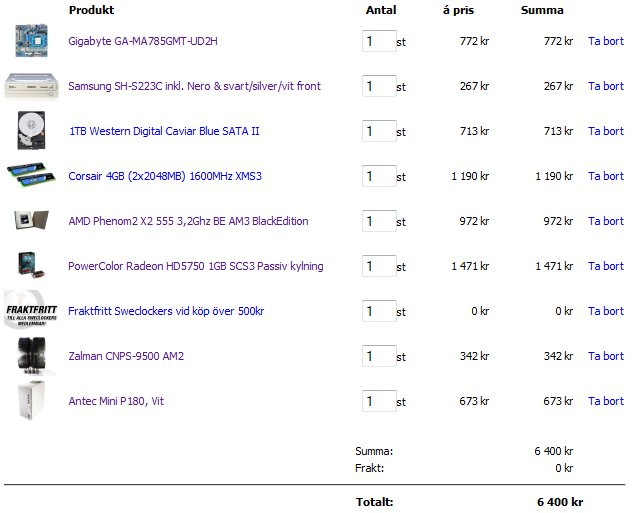Click quantity field for Corsair 4GB memory

coord(378,176)
